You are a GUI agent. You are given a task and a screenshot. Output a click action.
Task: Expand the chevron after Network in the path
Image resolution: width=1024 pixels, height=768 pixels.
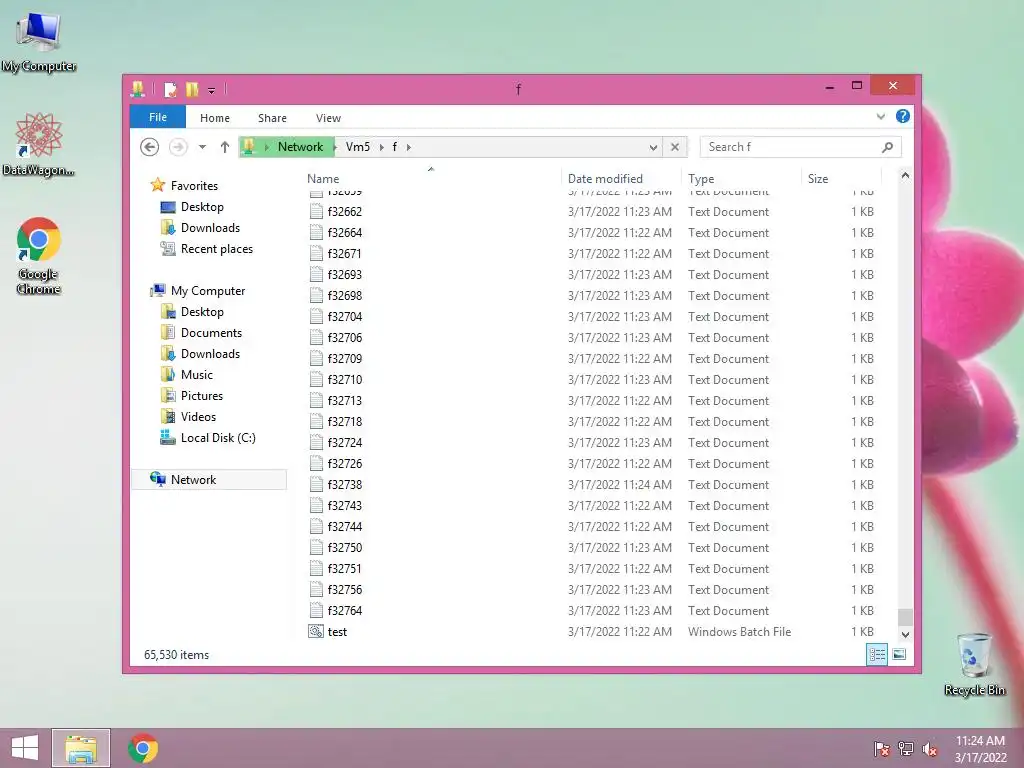coord(334,147)
